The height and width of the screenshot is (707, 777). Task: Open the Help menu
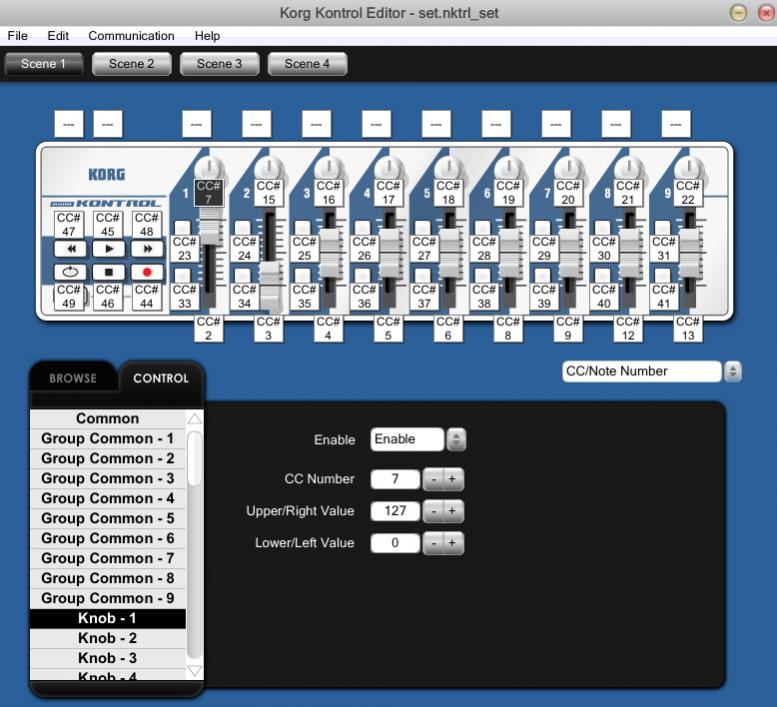coord(207,36)
